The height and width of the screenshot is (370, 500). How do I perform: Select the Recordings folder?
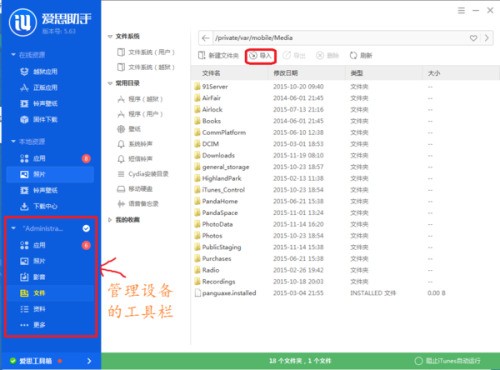215,282
